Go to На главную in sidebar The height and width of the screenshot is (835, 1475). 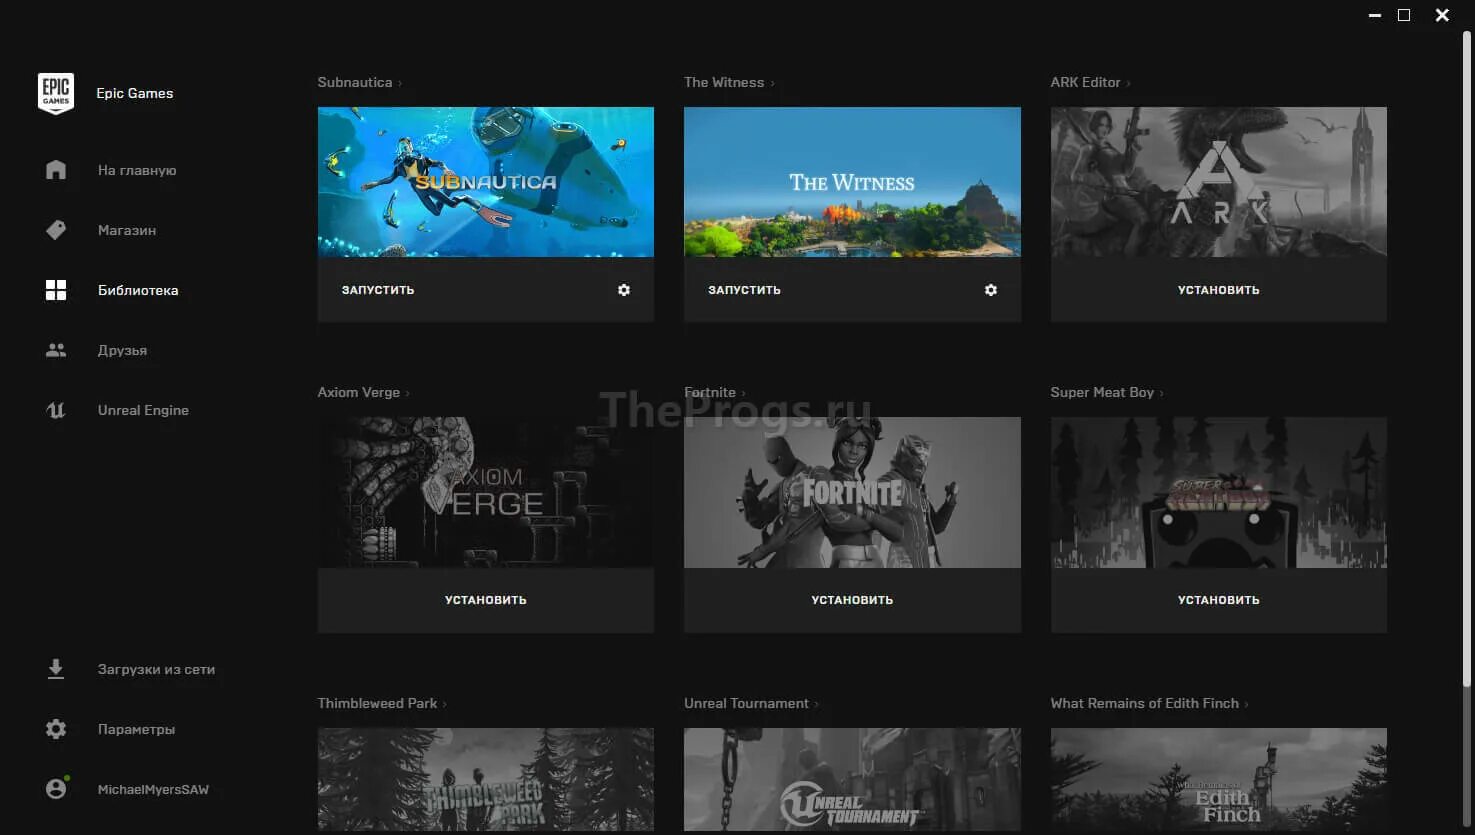(x=137, y=170)
